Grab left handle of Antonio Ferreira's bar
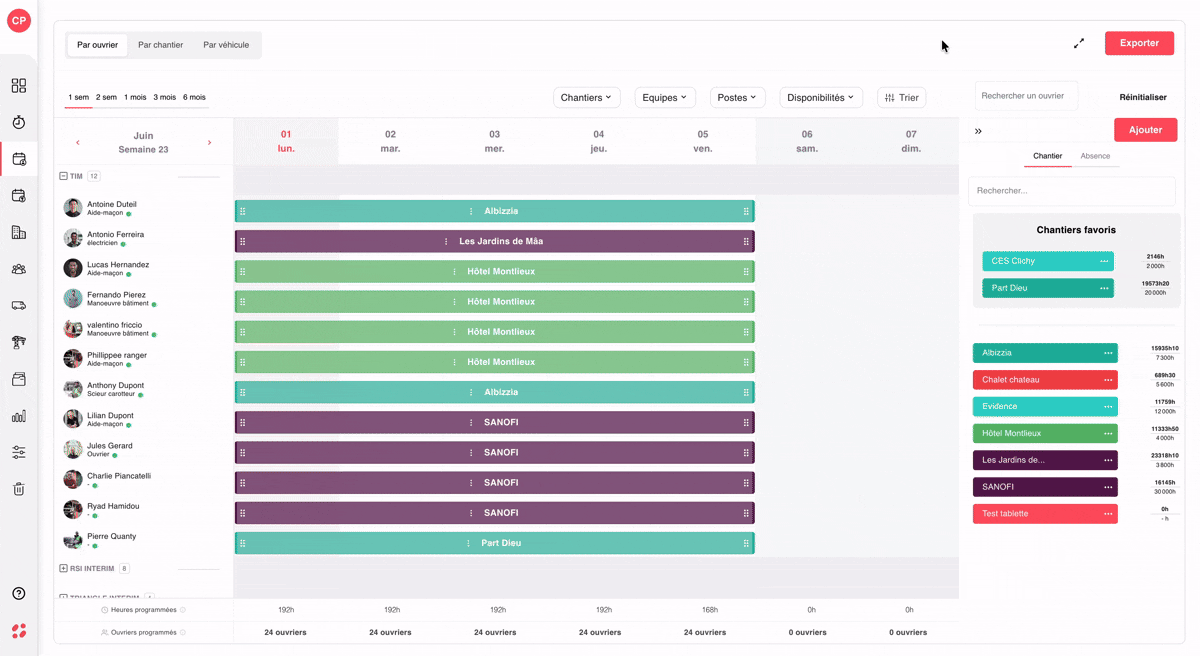 (x=243, y=241)
